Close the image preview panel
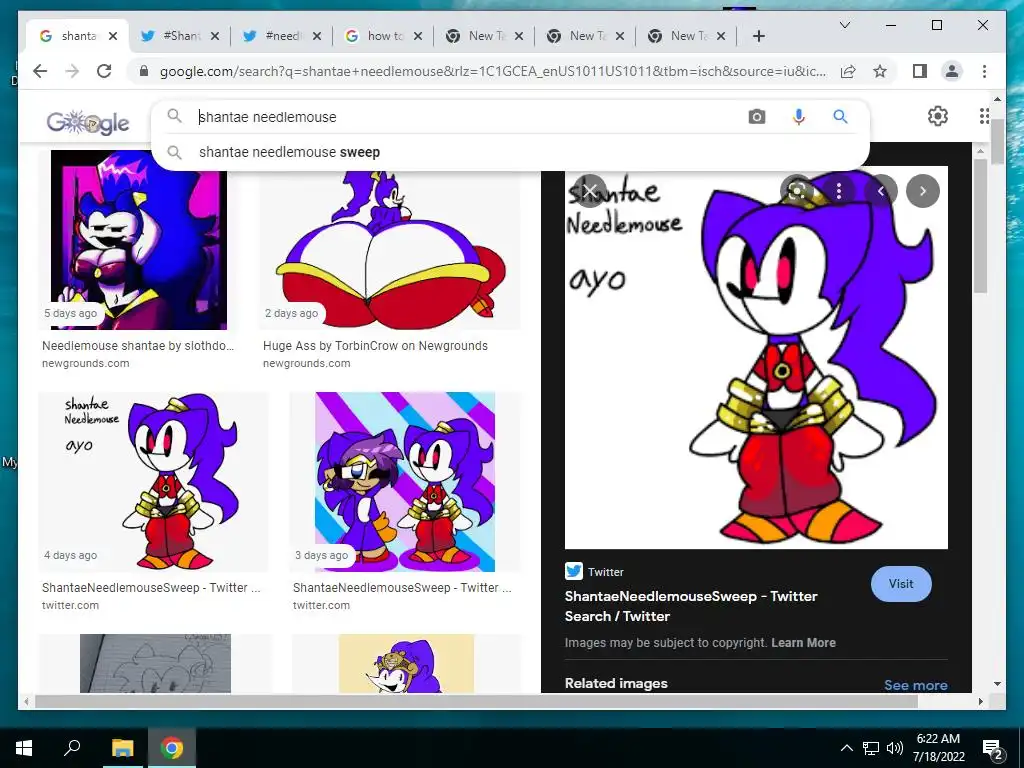1024x768 pixels. coord(589,191)
